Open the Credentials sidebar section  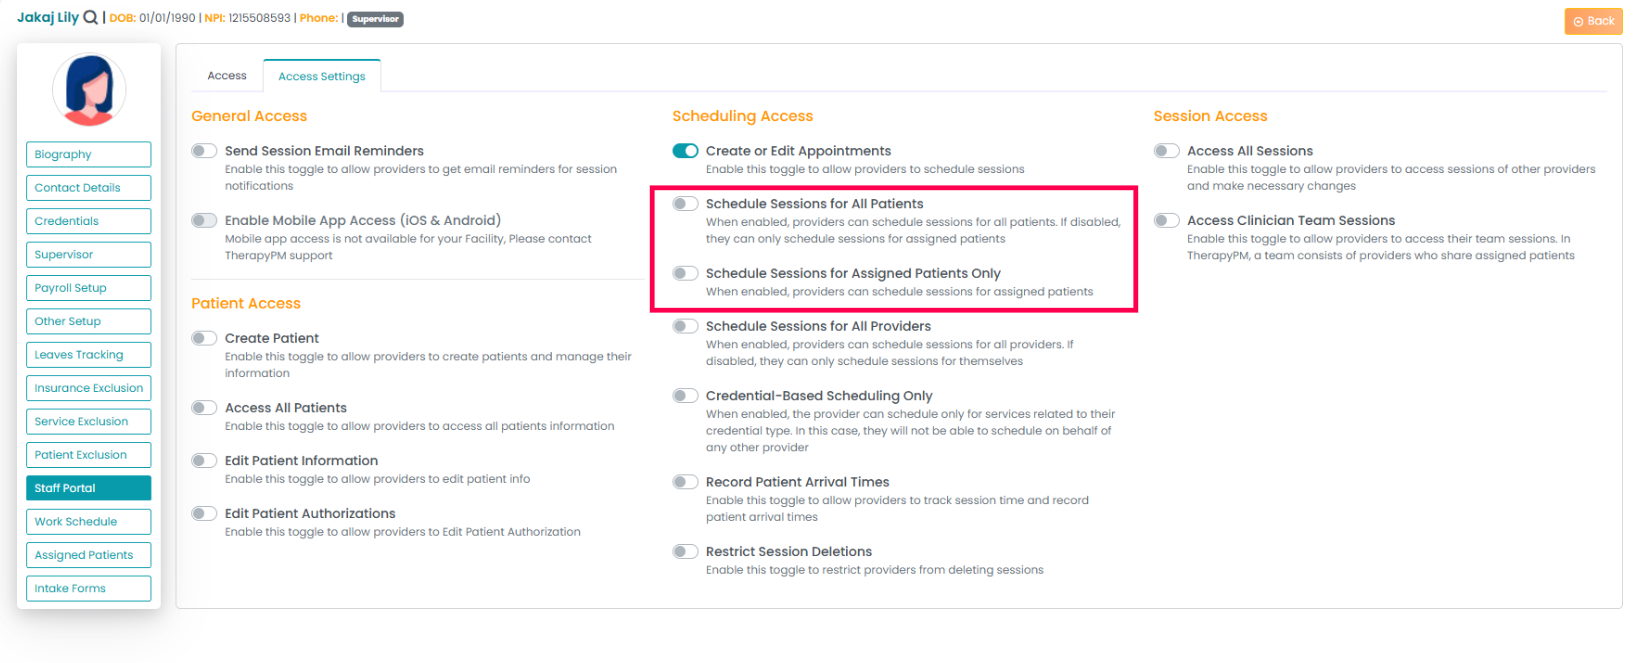pos(89,221)
